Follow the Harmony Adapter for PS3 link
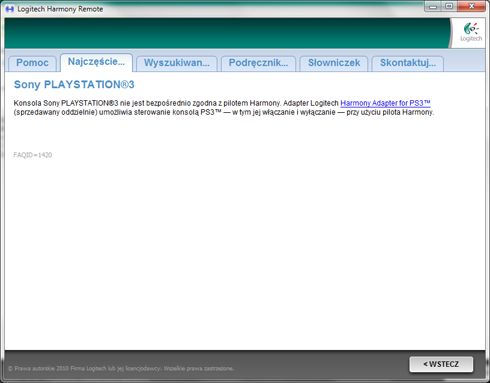 pos(385,103)
